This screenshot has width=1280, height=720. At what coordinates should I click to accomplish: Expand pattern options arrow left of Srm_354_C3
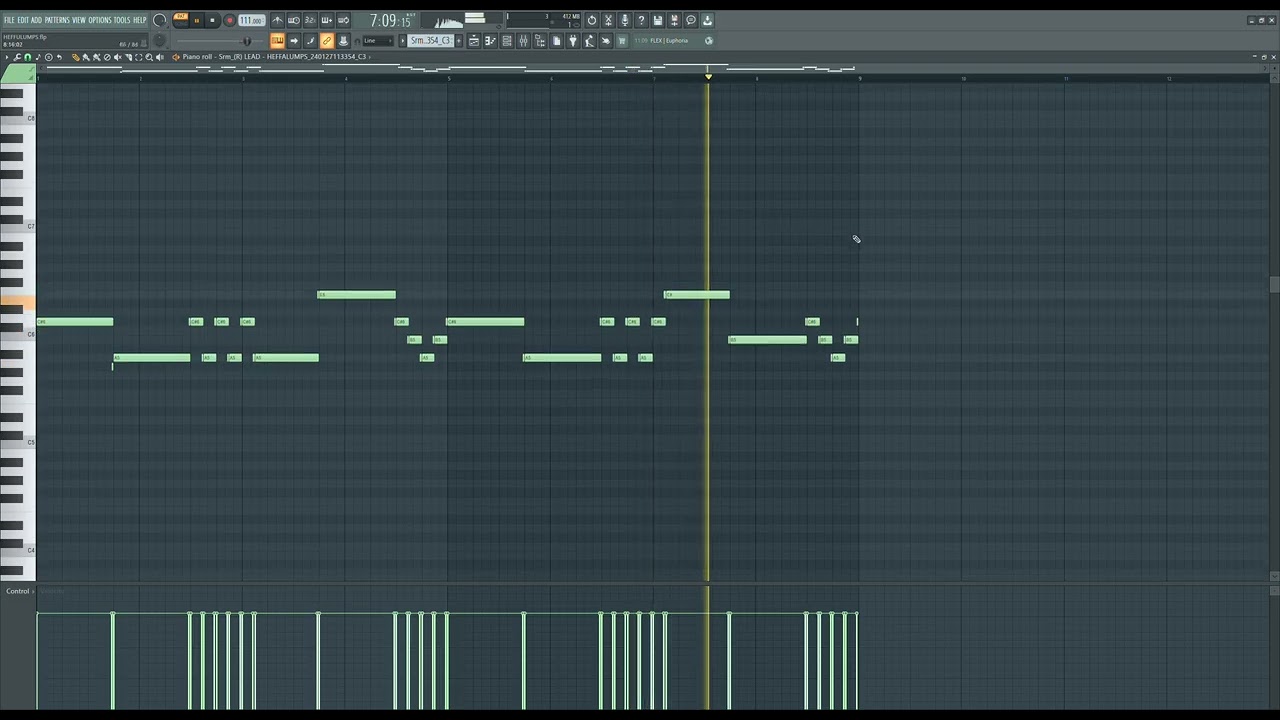402,41
